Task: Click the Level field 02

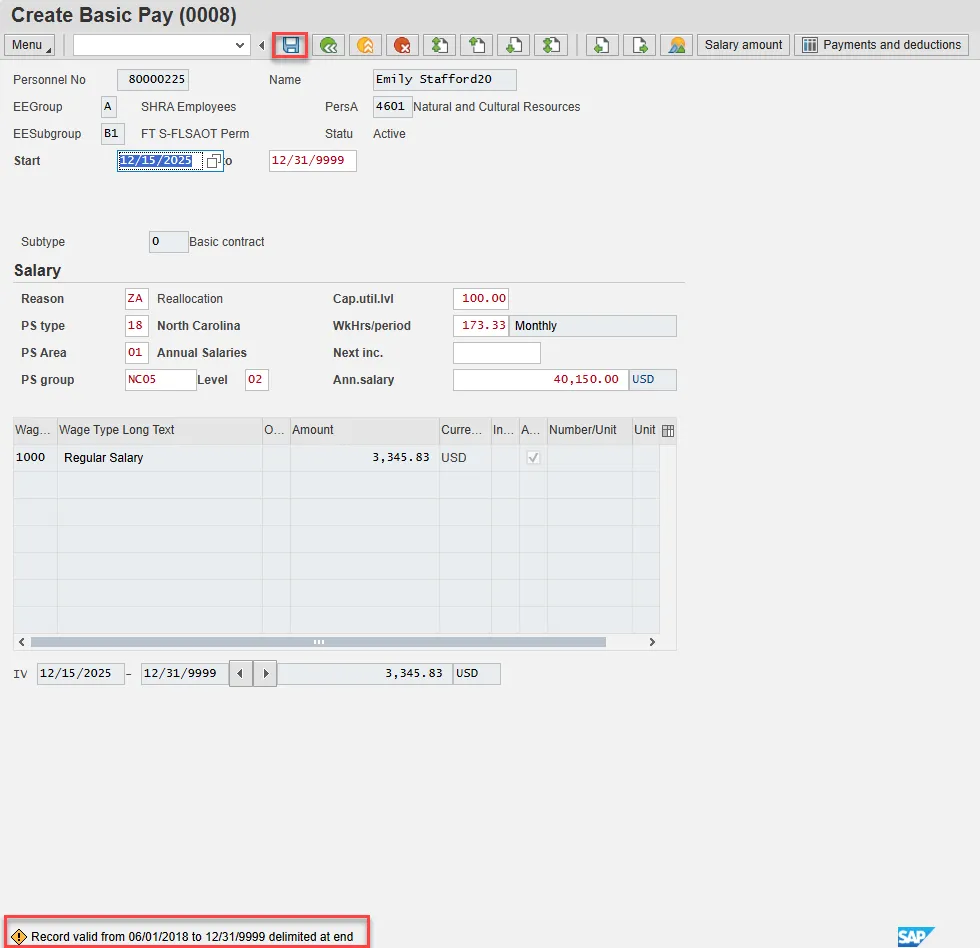Action: point(257,379)
